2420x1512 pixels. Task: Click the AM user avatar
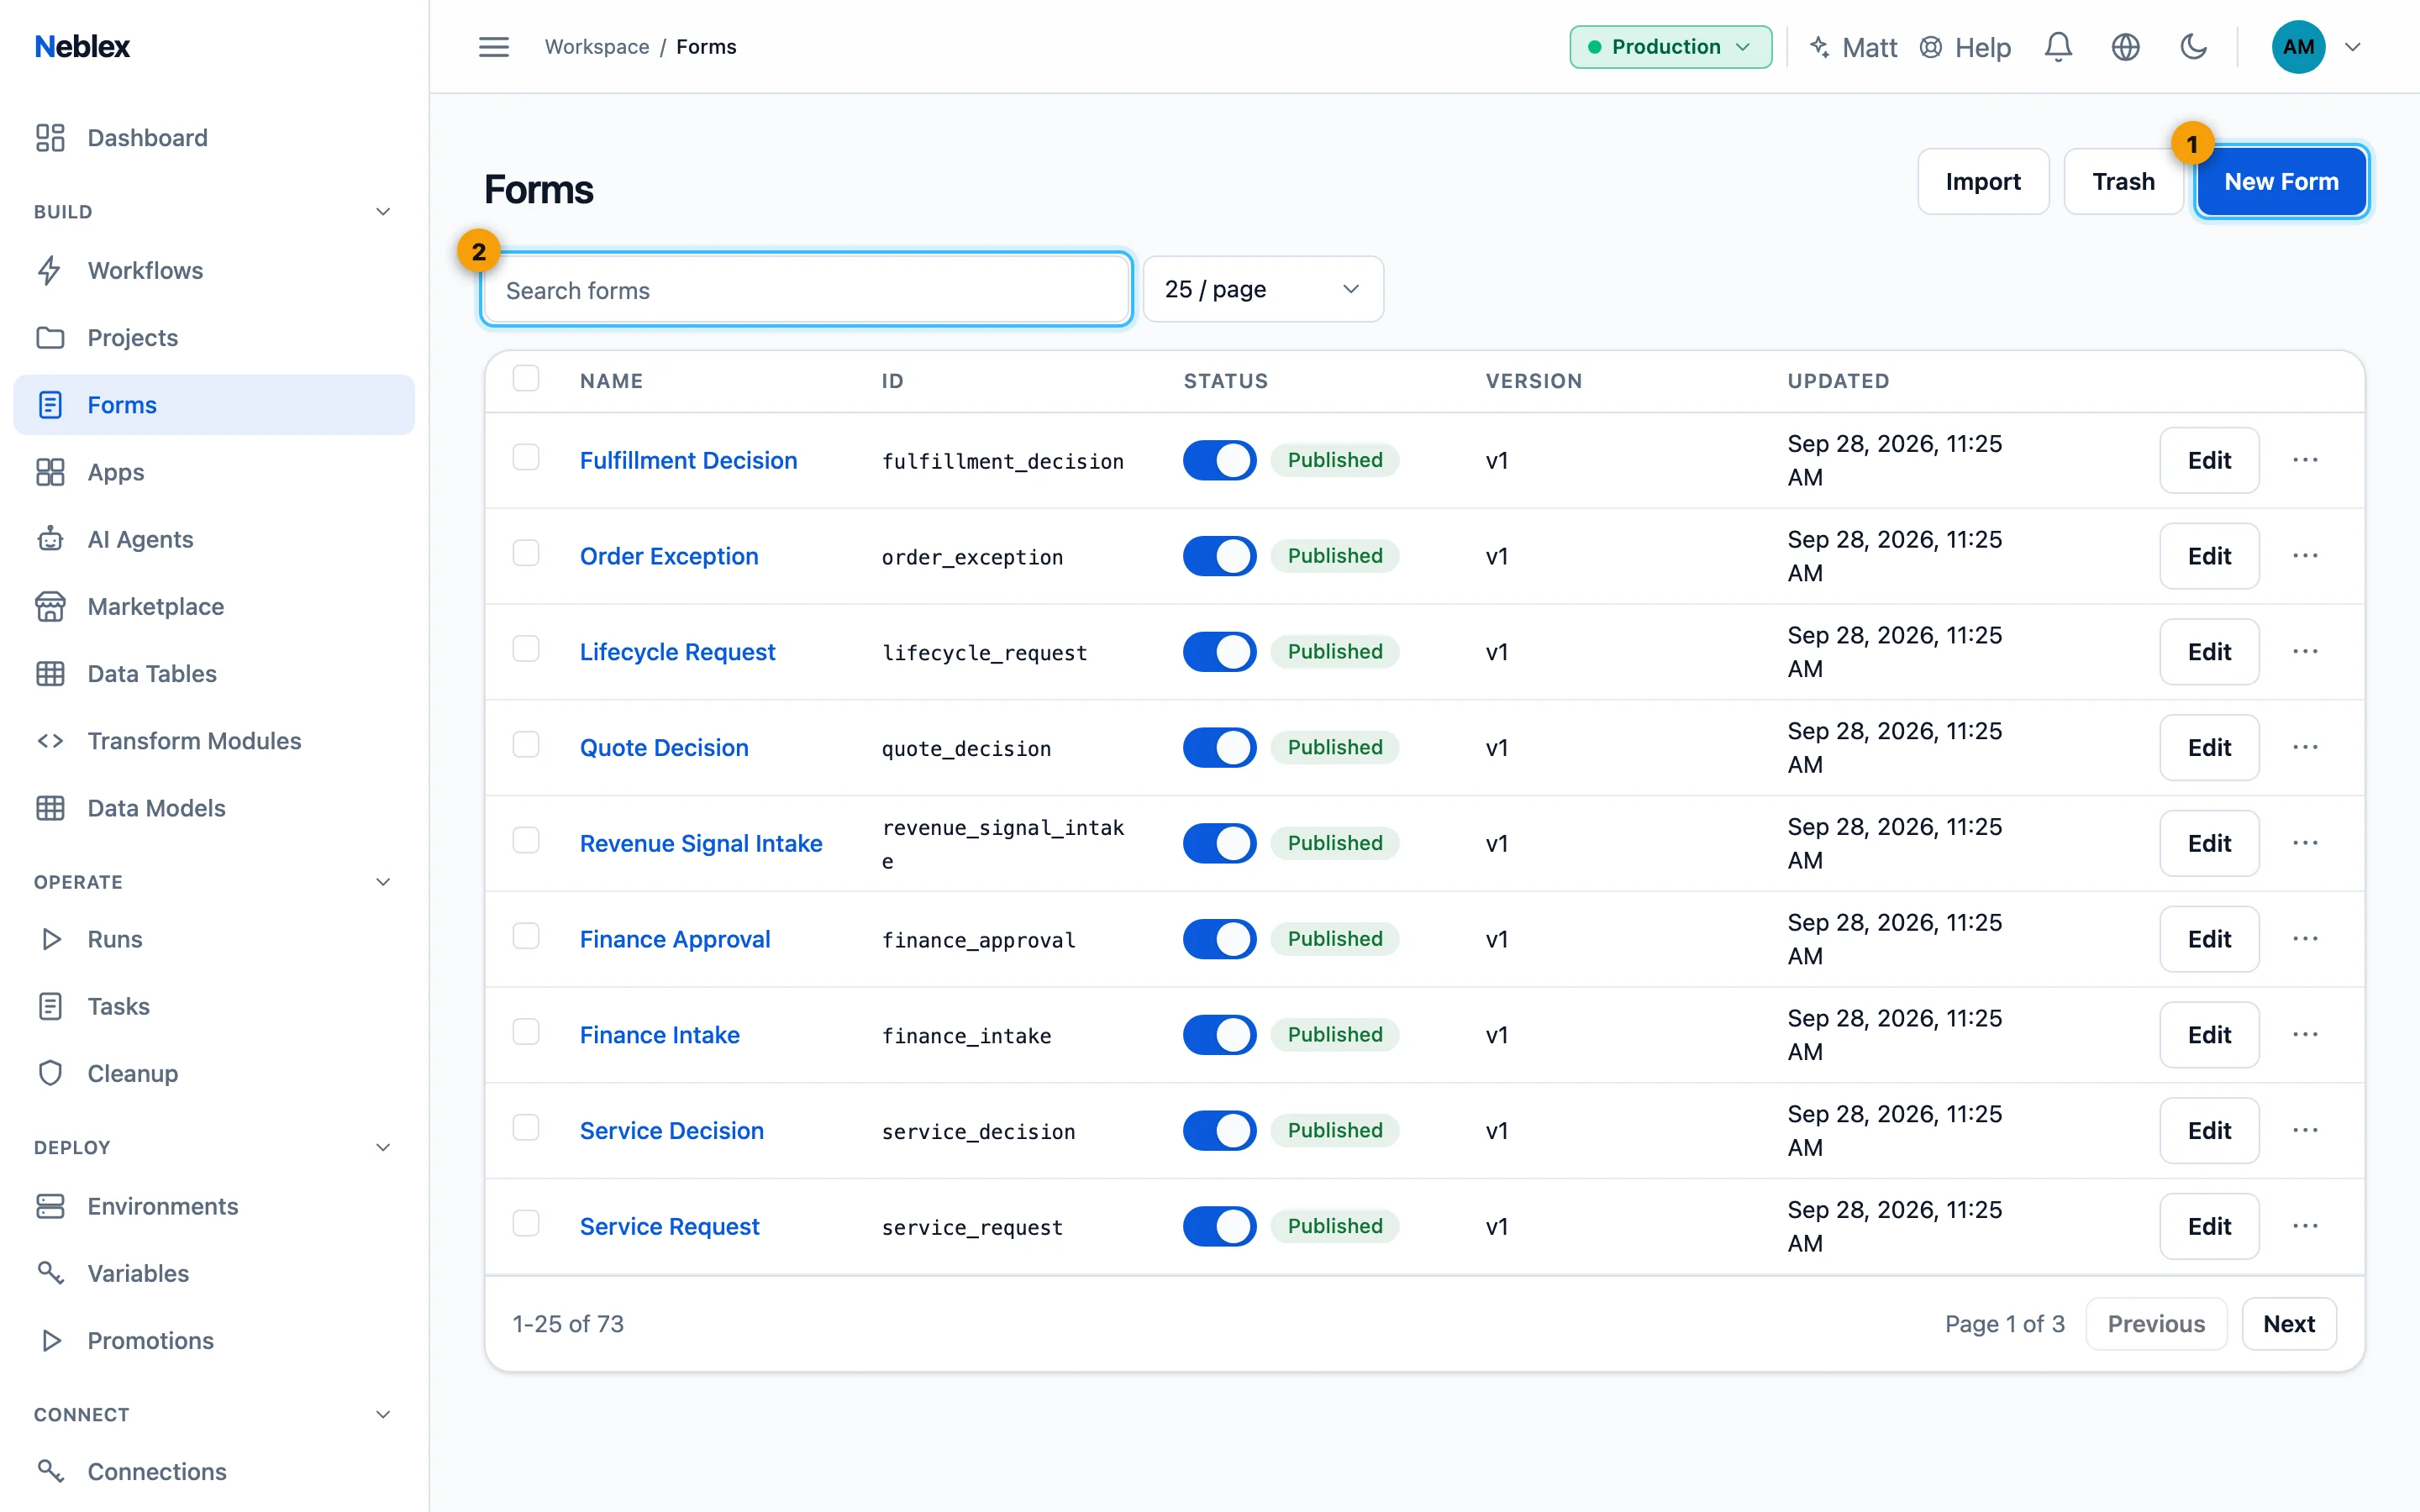[x=2298, y=47]
